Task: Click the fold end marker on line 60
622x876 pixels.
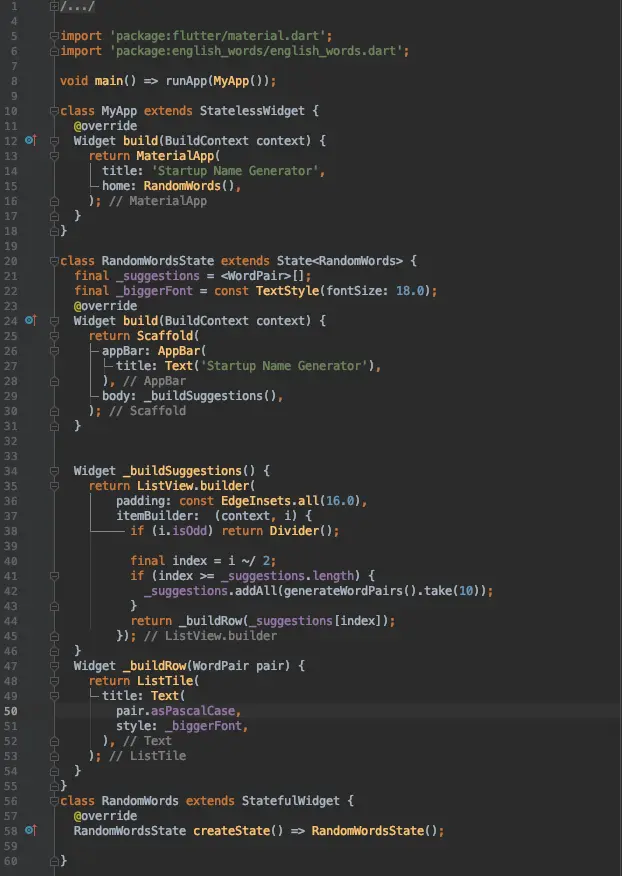Action: pos(54,861)
